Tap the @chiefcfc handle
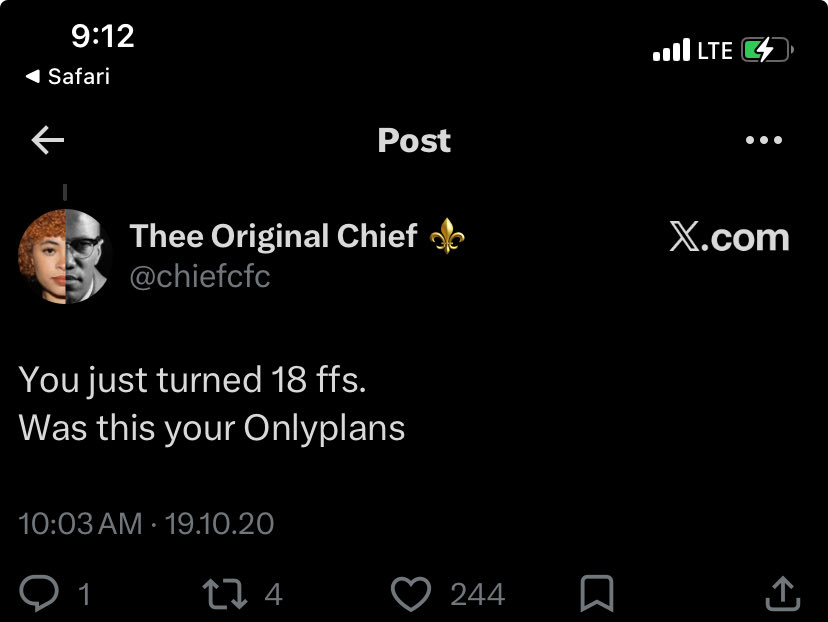Image resolution: width=828 pixels, height=622 pixels. coord(200,276)
